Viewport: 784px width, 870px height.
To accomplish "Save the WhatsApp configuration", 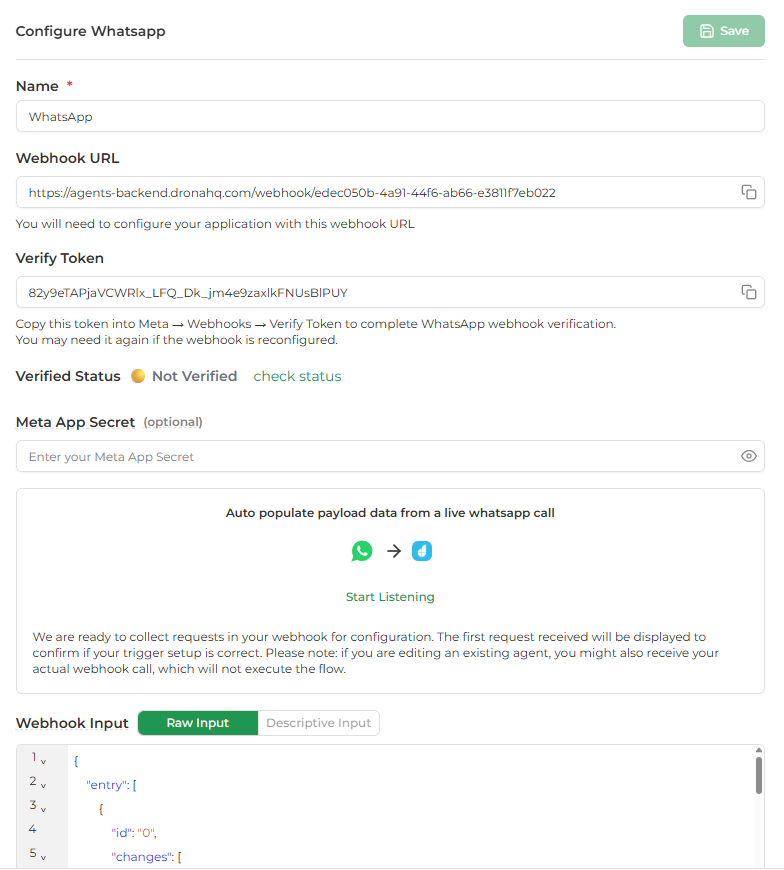I will (723, 31).
